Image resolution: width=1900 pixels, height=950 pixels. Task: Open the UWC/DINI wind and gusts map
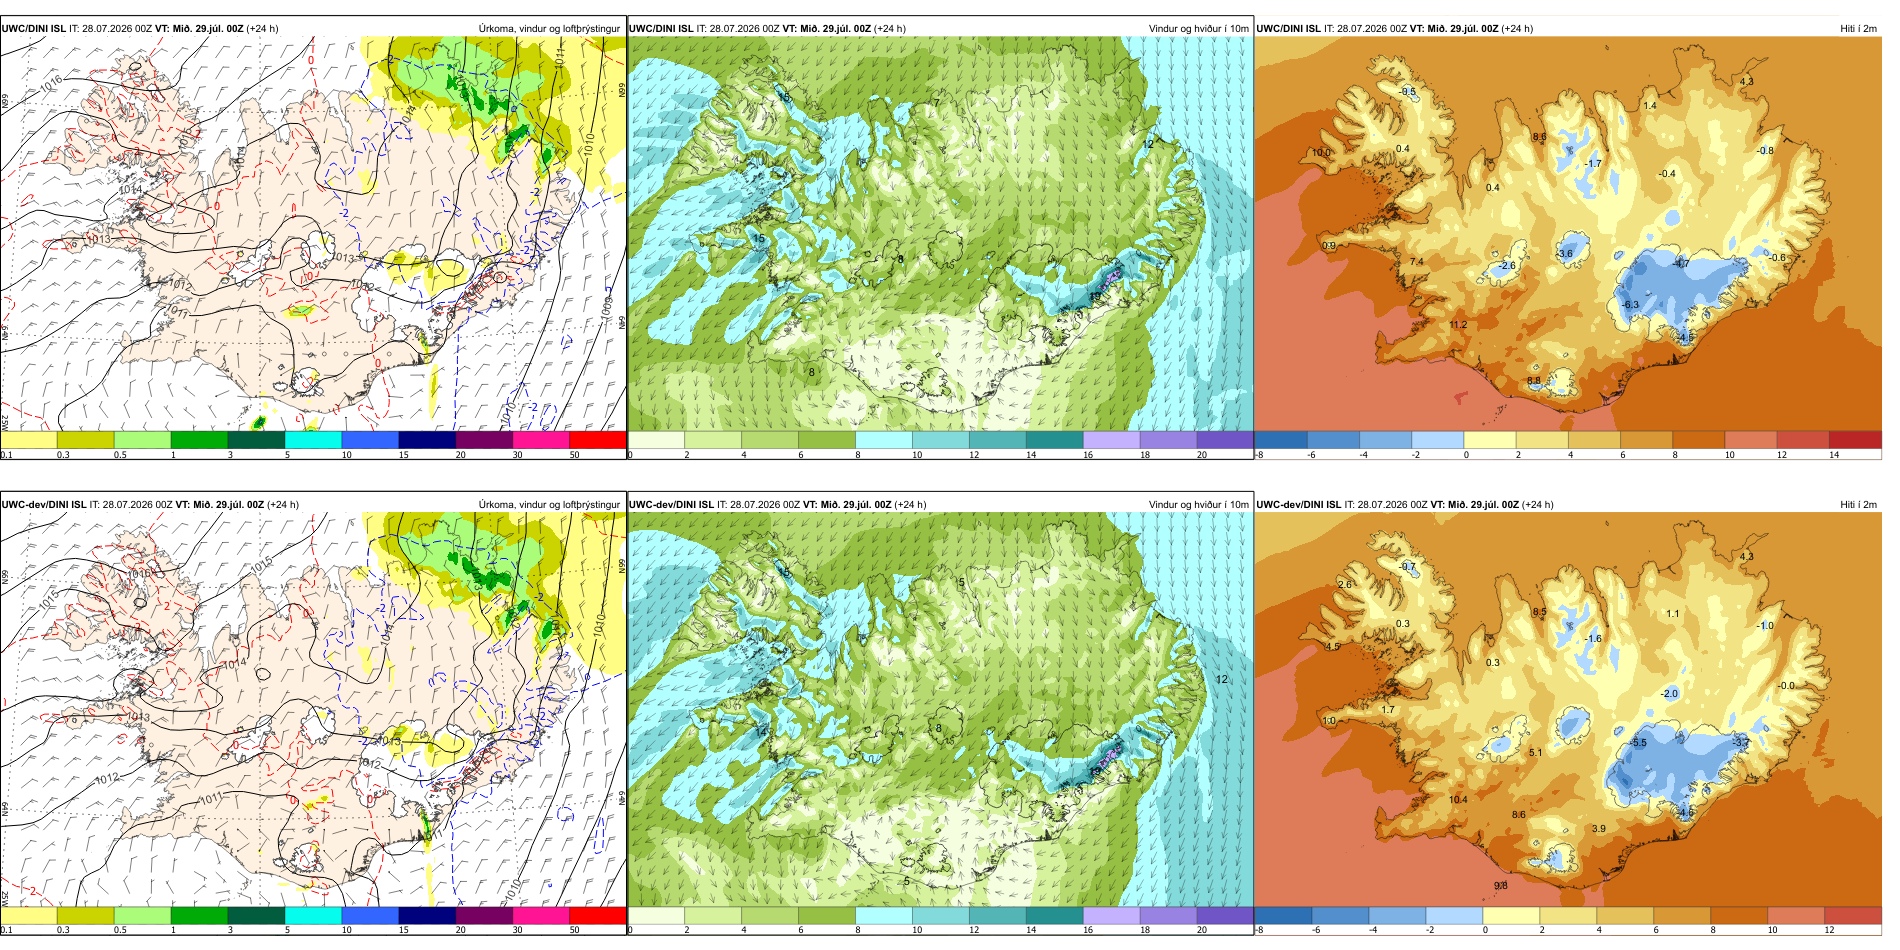(940, 234)
